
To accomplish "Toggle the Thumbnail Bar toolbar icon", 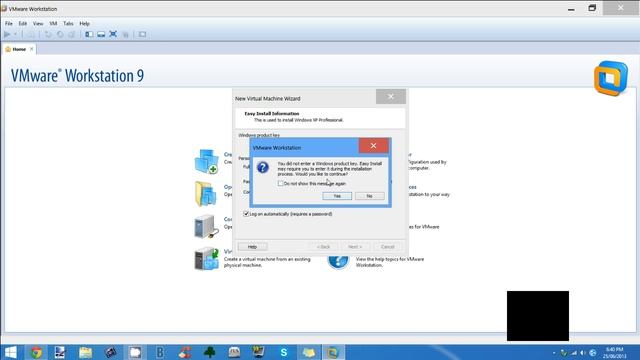I will 101,35.
